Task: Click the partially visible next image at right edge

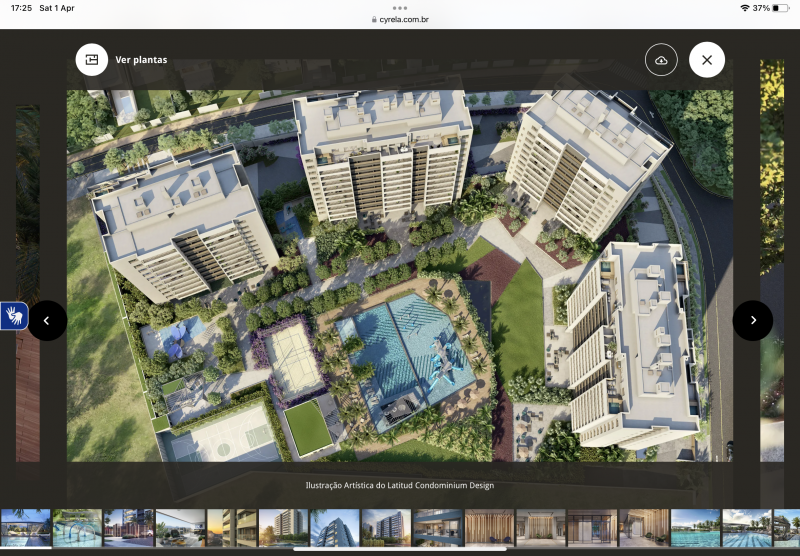Action: [772, 261]
